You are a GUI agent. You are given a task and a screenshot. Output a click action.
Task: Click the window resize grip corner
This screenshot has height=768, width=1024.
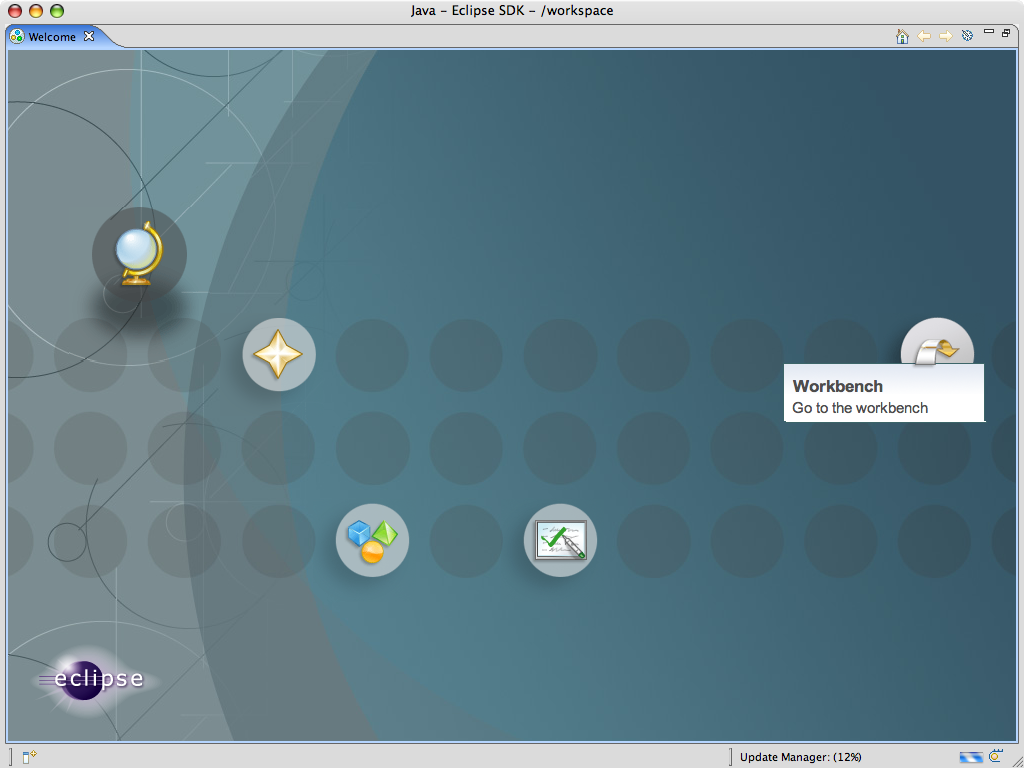(1016, 760)
